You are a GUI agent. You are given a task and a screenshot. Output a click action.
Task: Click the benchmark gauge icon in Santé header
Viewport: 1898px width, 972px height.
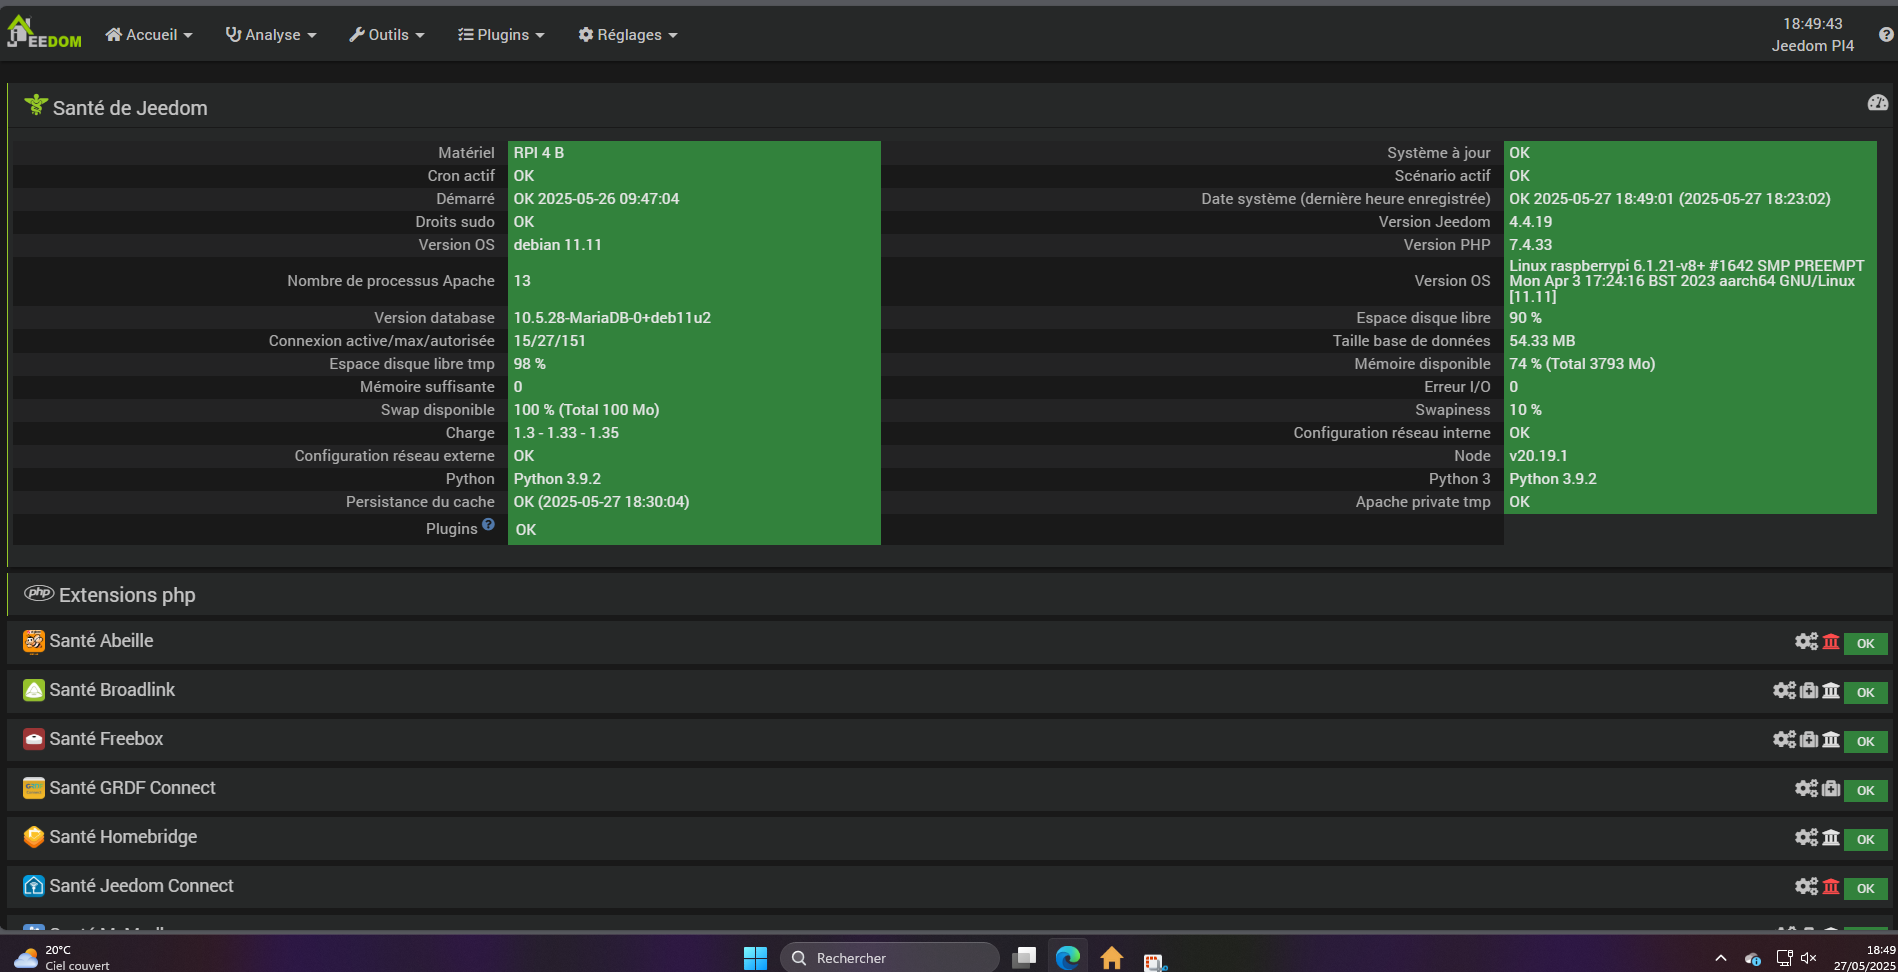[x=1878, y=103]
